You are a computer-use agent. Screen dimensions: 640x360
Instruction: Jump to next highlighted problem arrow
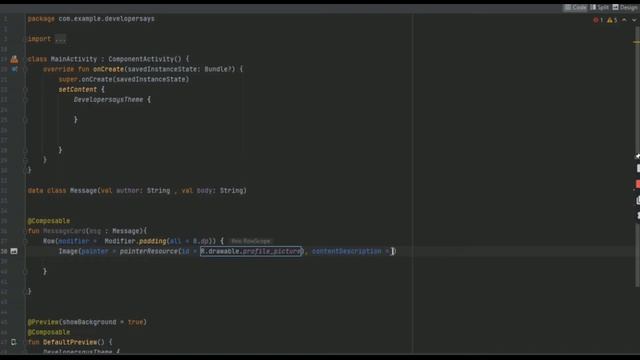coord(634,20)
